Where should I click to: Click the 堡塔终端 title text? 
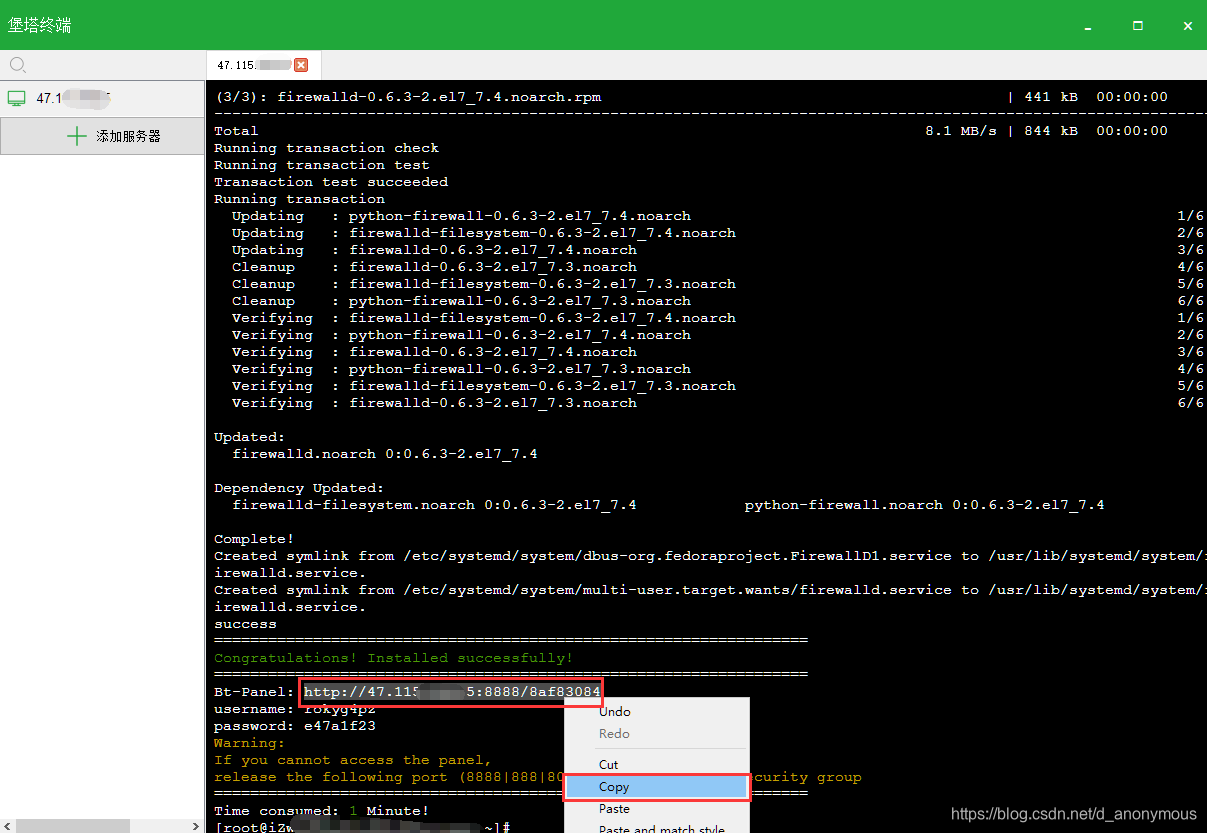pos(40,25)
